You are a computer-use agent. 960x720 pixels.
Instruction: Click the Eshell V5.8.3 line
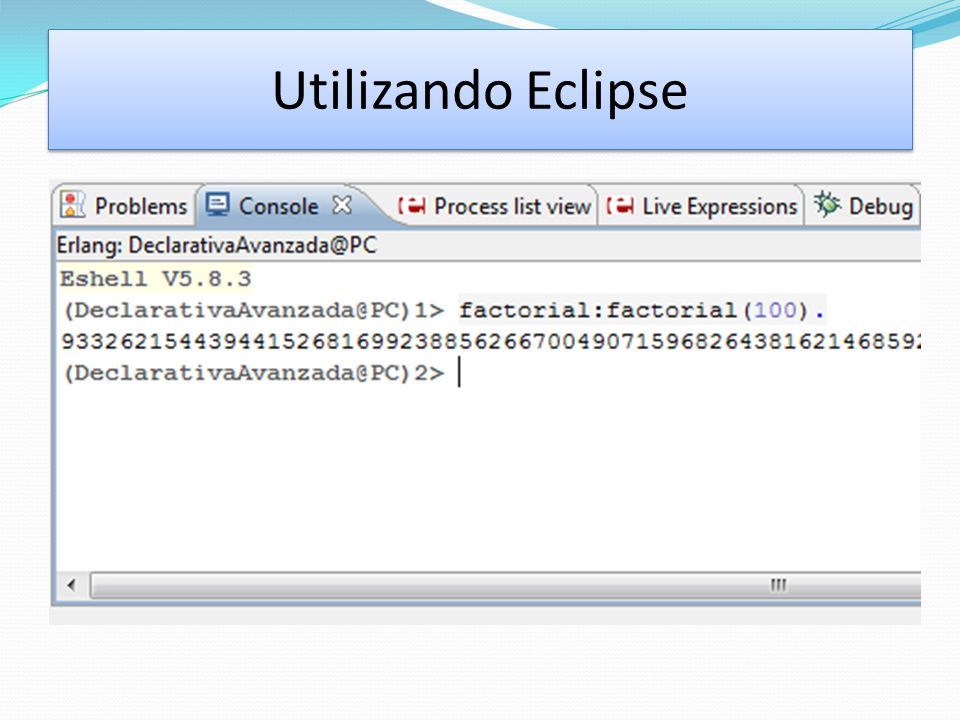click(156, 279)
